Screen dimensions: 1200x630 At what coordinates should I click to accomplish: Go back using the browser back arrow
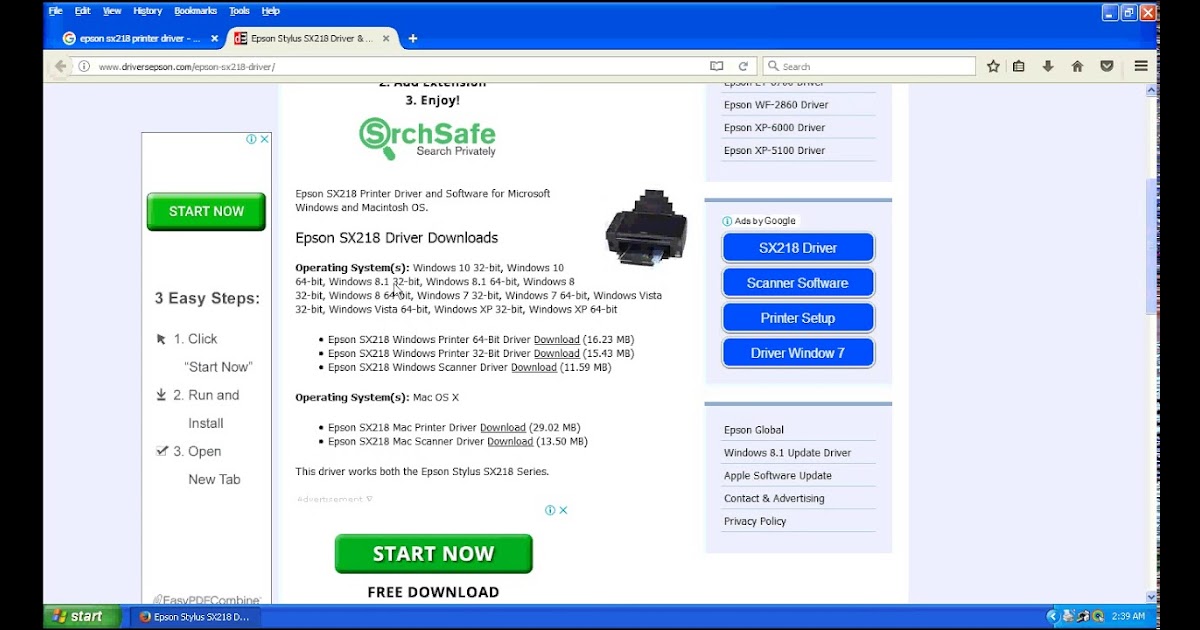[x=60, y=66]
